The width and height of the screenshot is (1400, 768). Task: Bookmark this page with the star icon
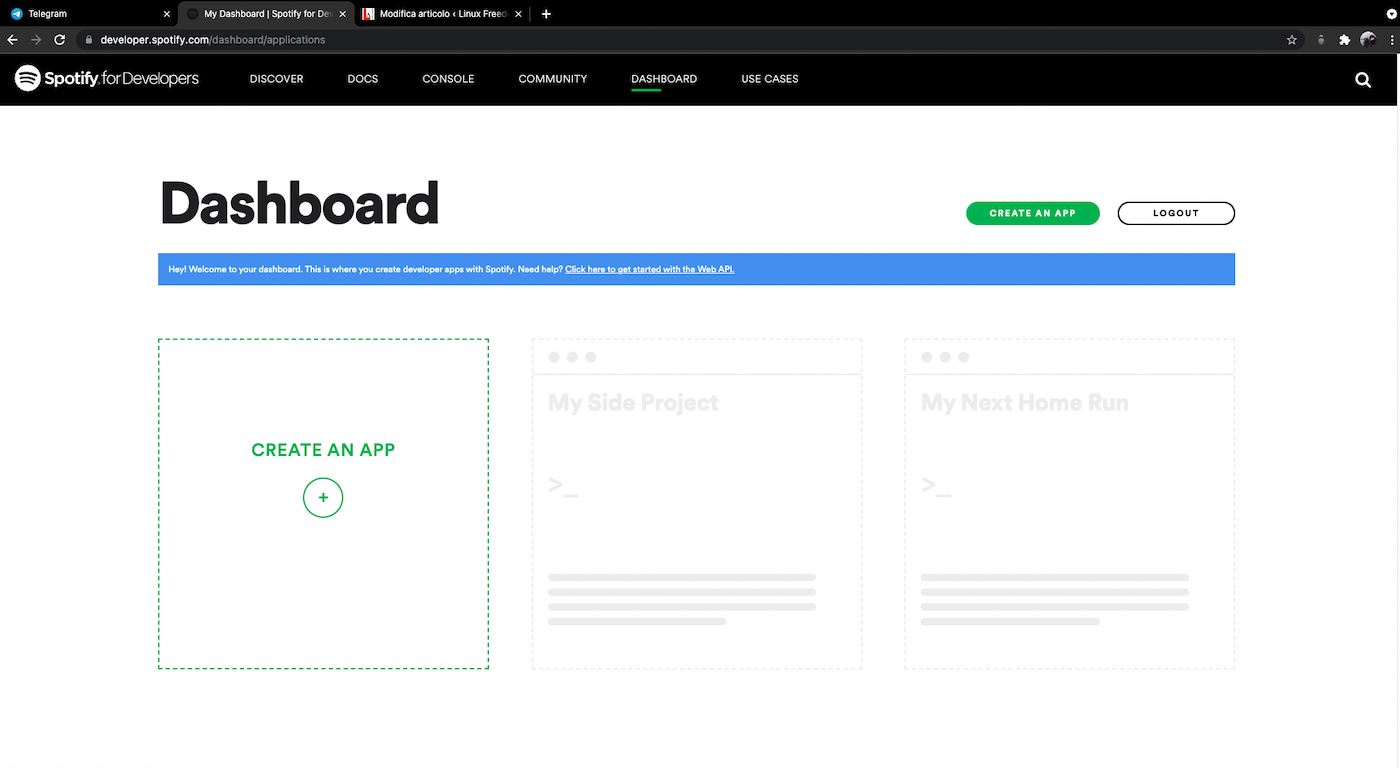tap(1292, 40)
